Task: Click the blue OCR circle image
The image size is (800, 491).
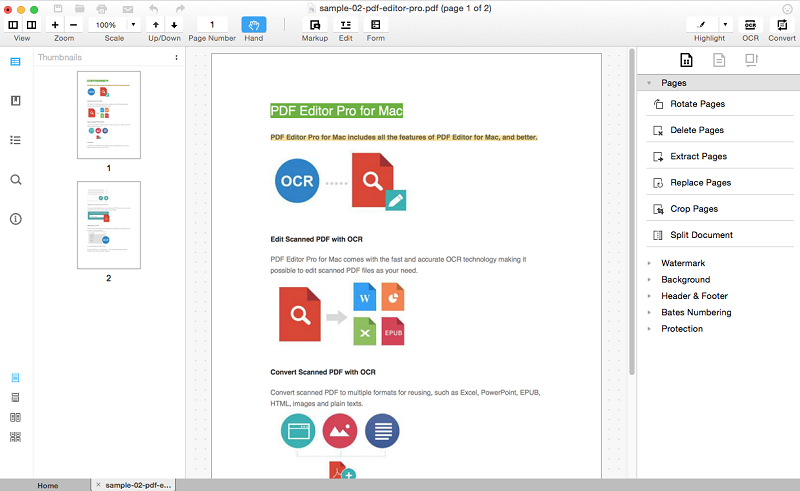Action: (297, 181)
